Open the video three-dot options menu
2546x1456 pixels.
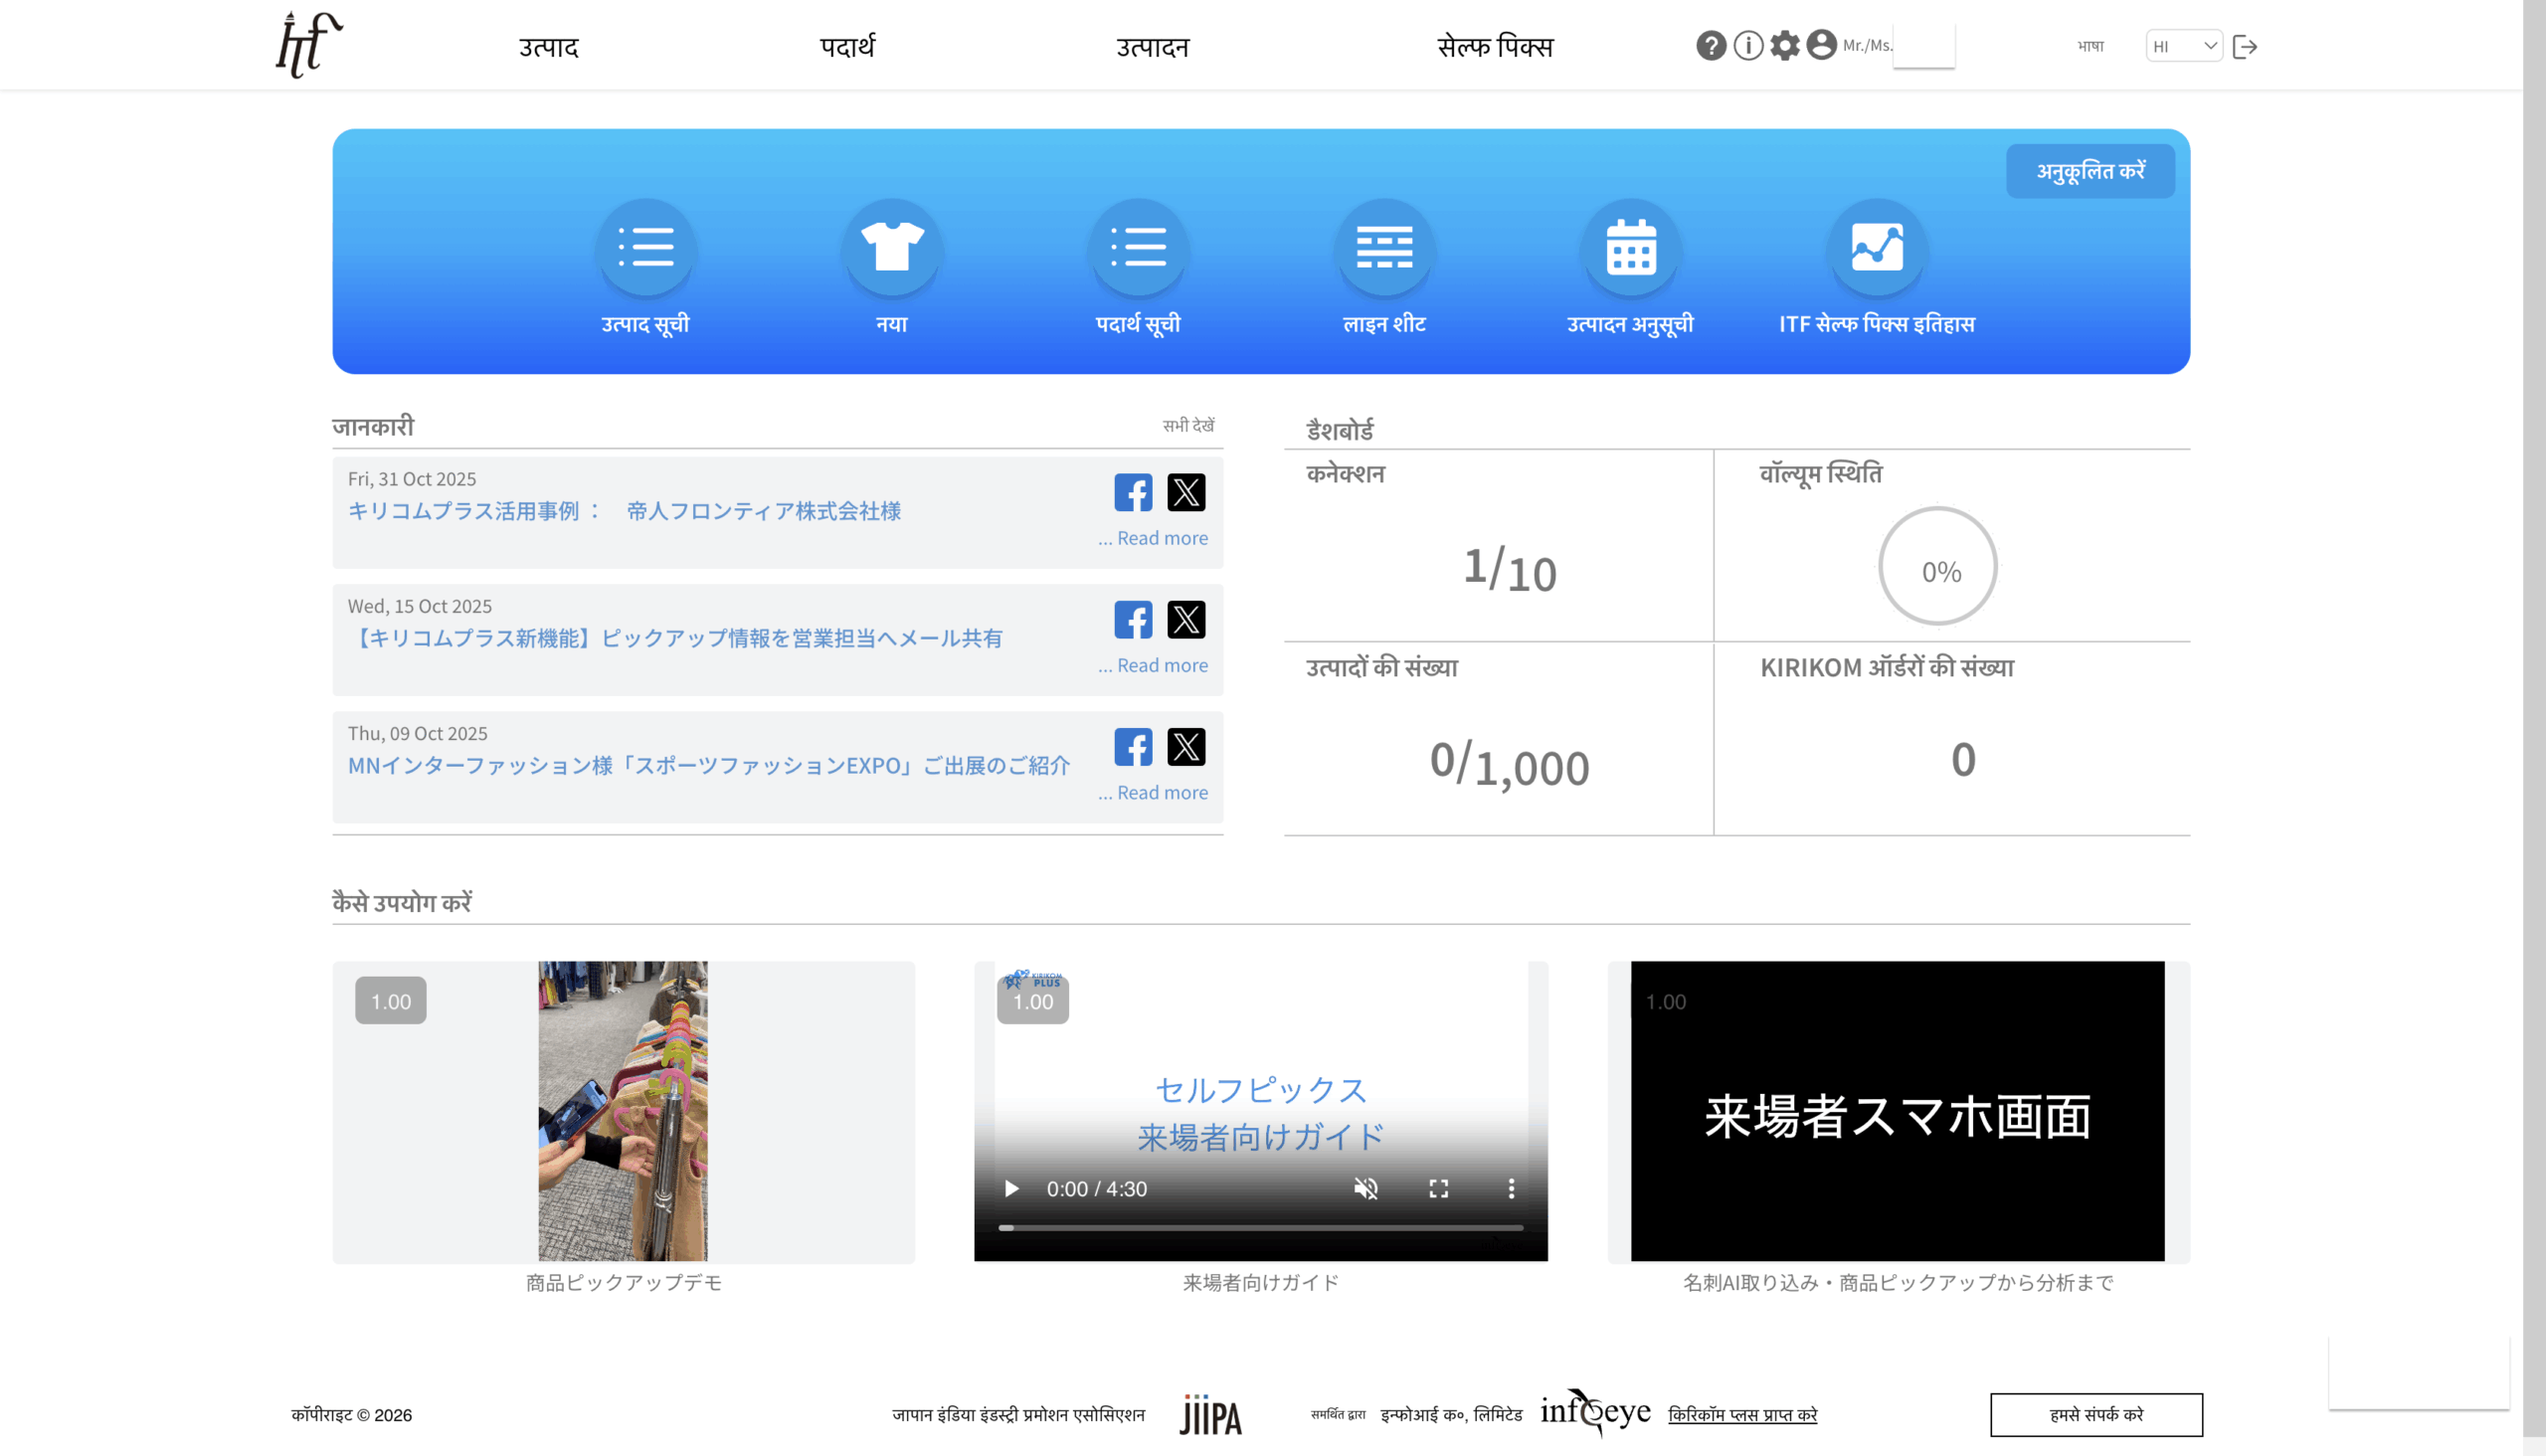1511,1188
